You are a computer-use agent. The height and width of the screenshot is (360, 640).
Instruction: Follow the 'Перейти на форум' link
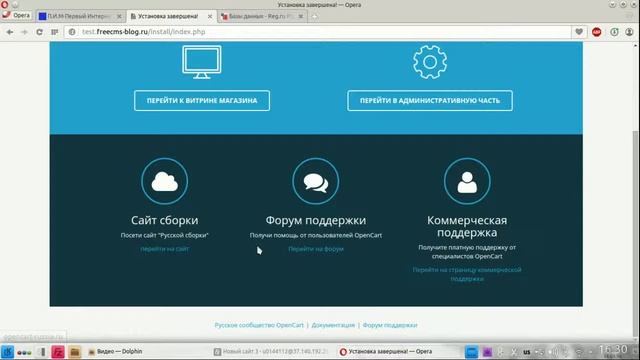pos(316,249)
